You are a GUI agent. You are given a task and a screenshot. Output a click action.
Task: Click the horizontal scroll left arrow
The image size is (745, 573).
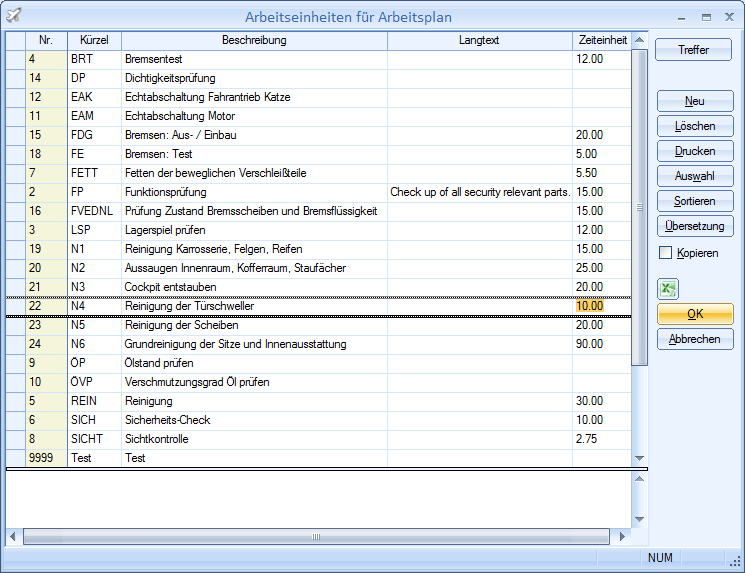pyautogui.click(x=13, y=537)
